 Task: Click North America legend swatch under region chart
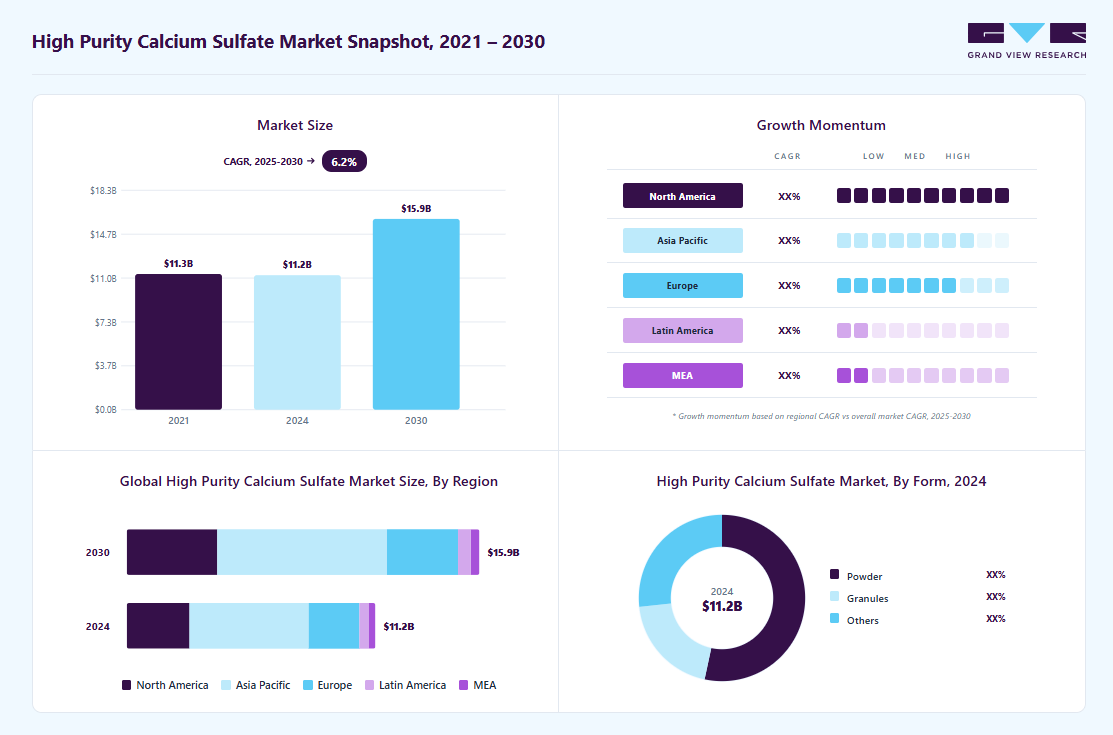pyautogui.click(x=126, y=685)
